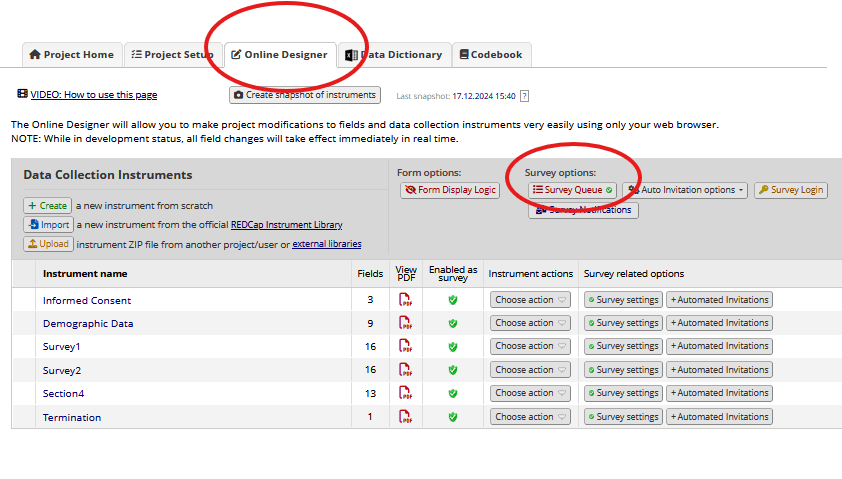
Task: Open the REDCap Instrument Library link
Action: pos(286,225)
